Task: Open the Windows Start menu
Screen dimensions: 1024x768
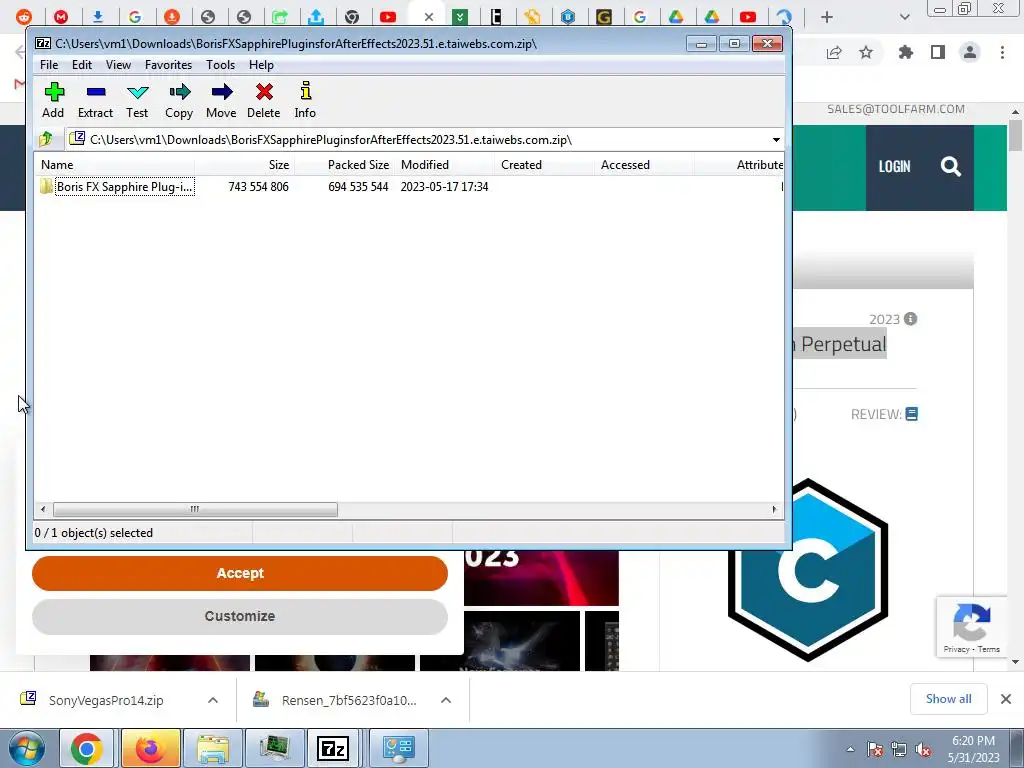Action: pyautogui.click(x=27, y=748)
